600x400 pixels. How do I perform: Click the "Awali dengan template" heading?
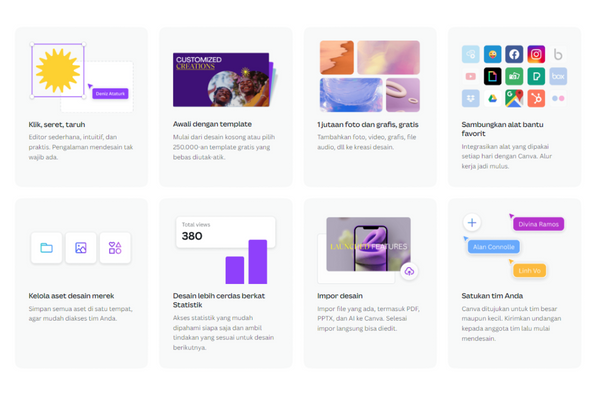pyautogui.click(x=208, y=125)
